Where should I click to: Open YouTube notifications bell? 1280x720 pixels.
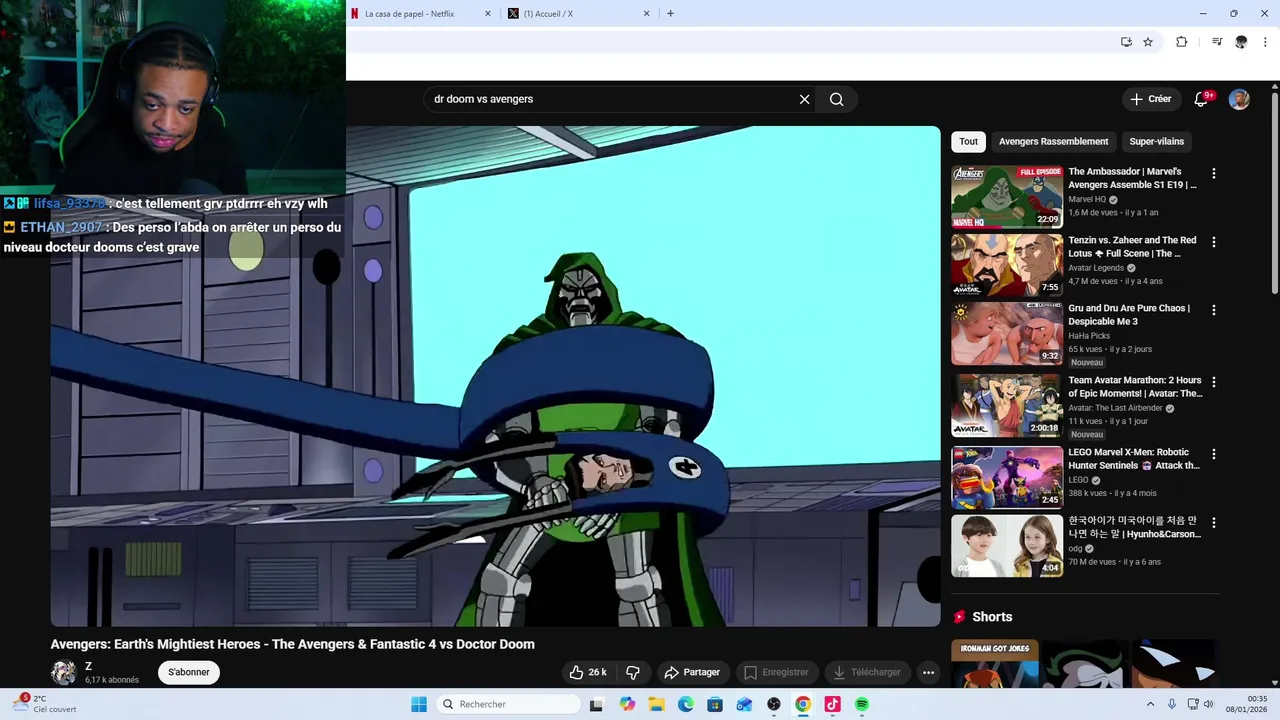pyautogui.click(x=1201, y=99)
